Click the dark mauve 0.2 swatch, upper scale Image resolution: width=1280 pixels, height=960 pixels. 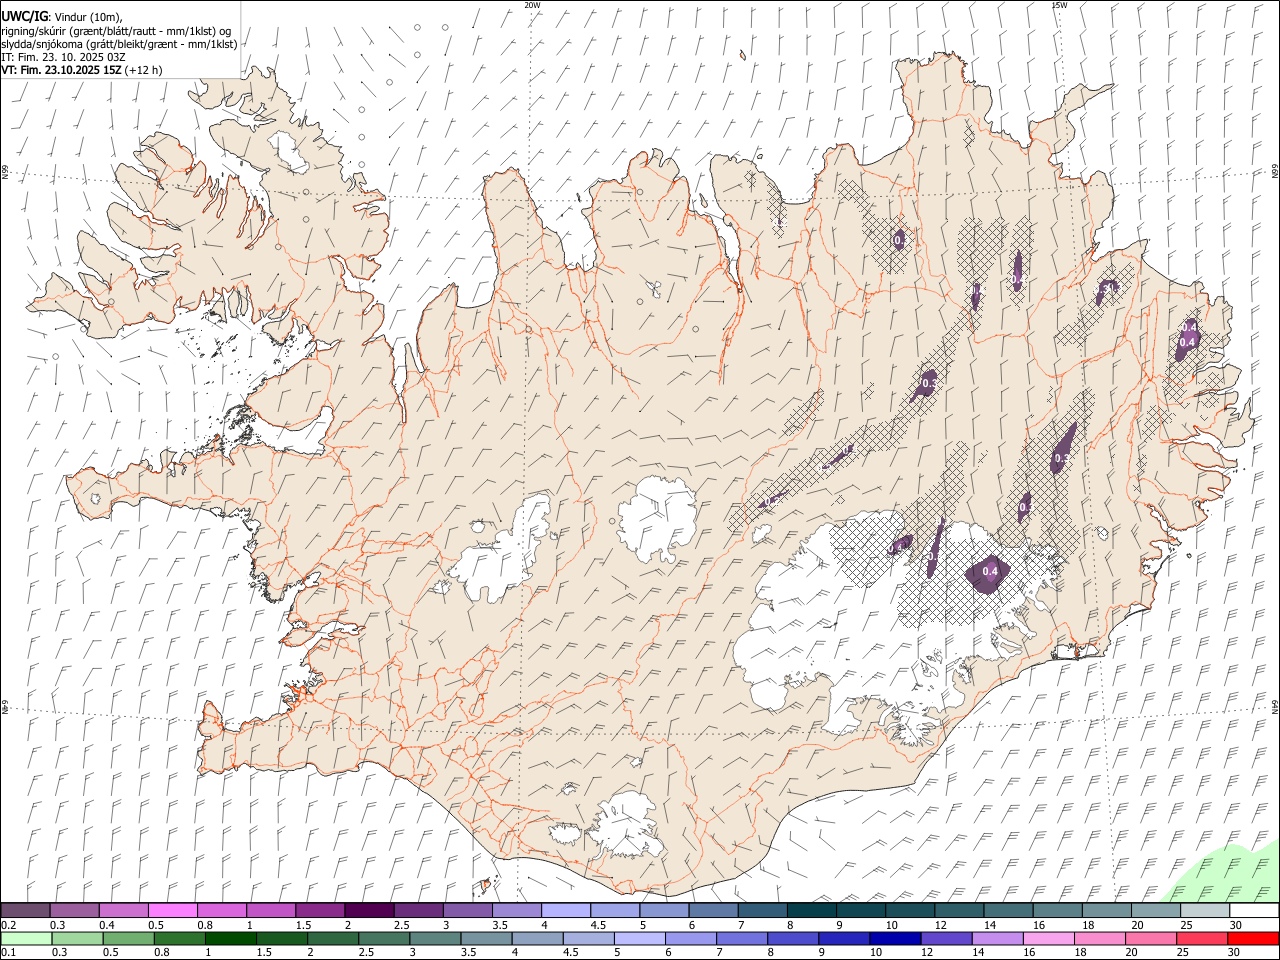(x=25, y=911)
